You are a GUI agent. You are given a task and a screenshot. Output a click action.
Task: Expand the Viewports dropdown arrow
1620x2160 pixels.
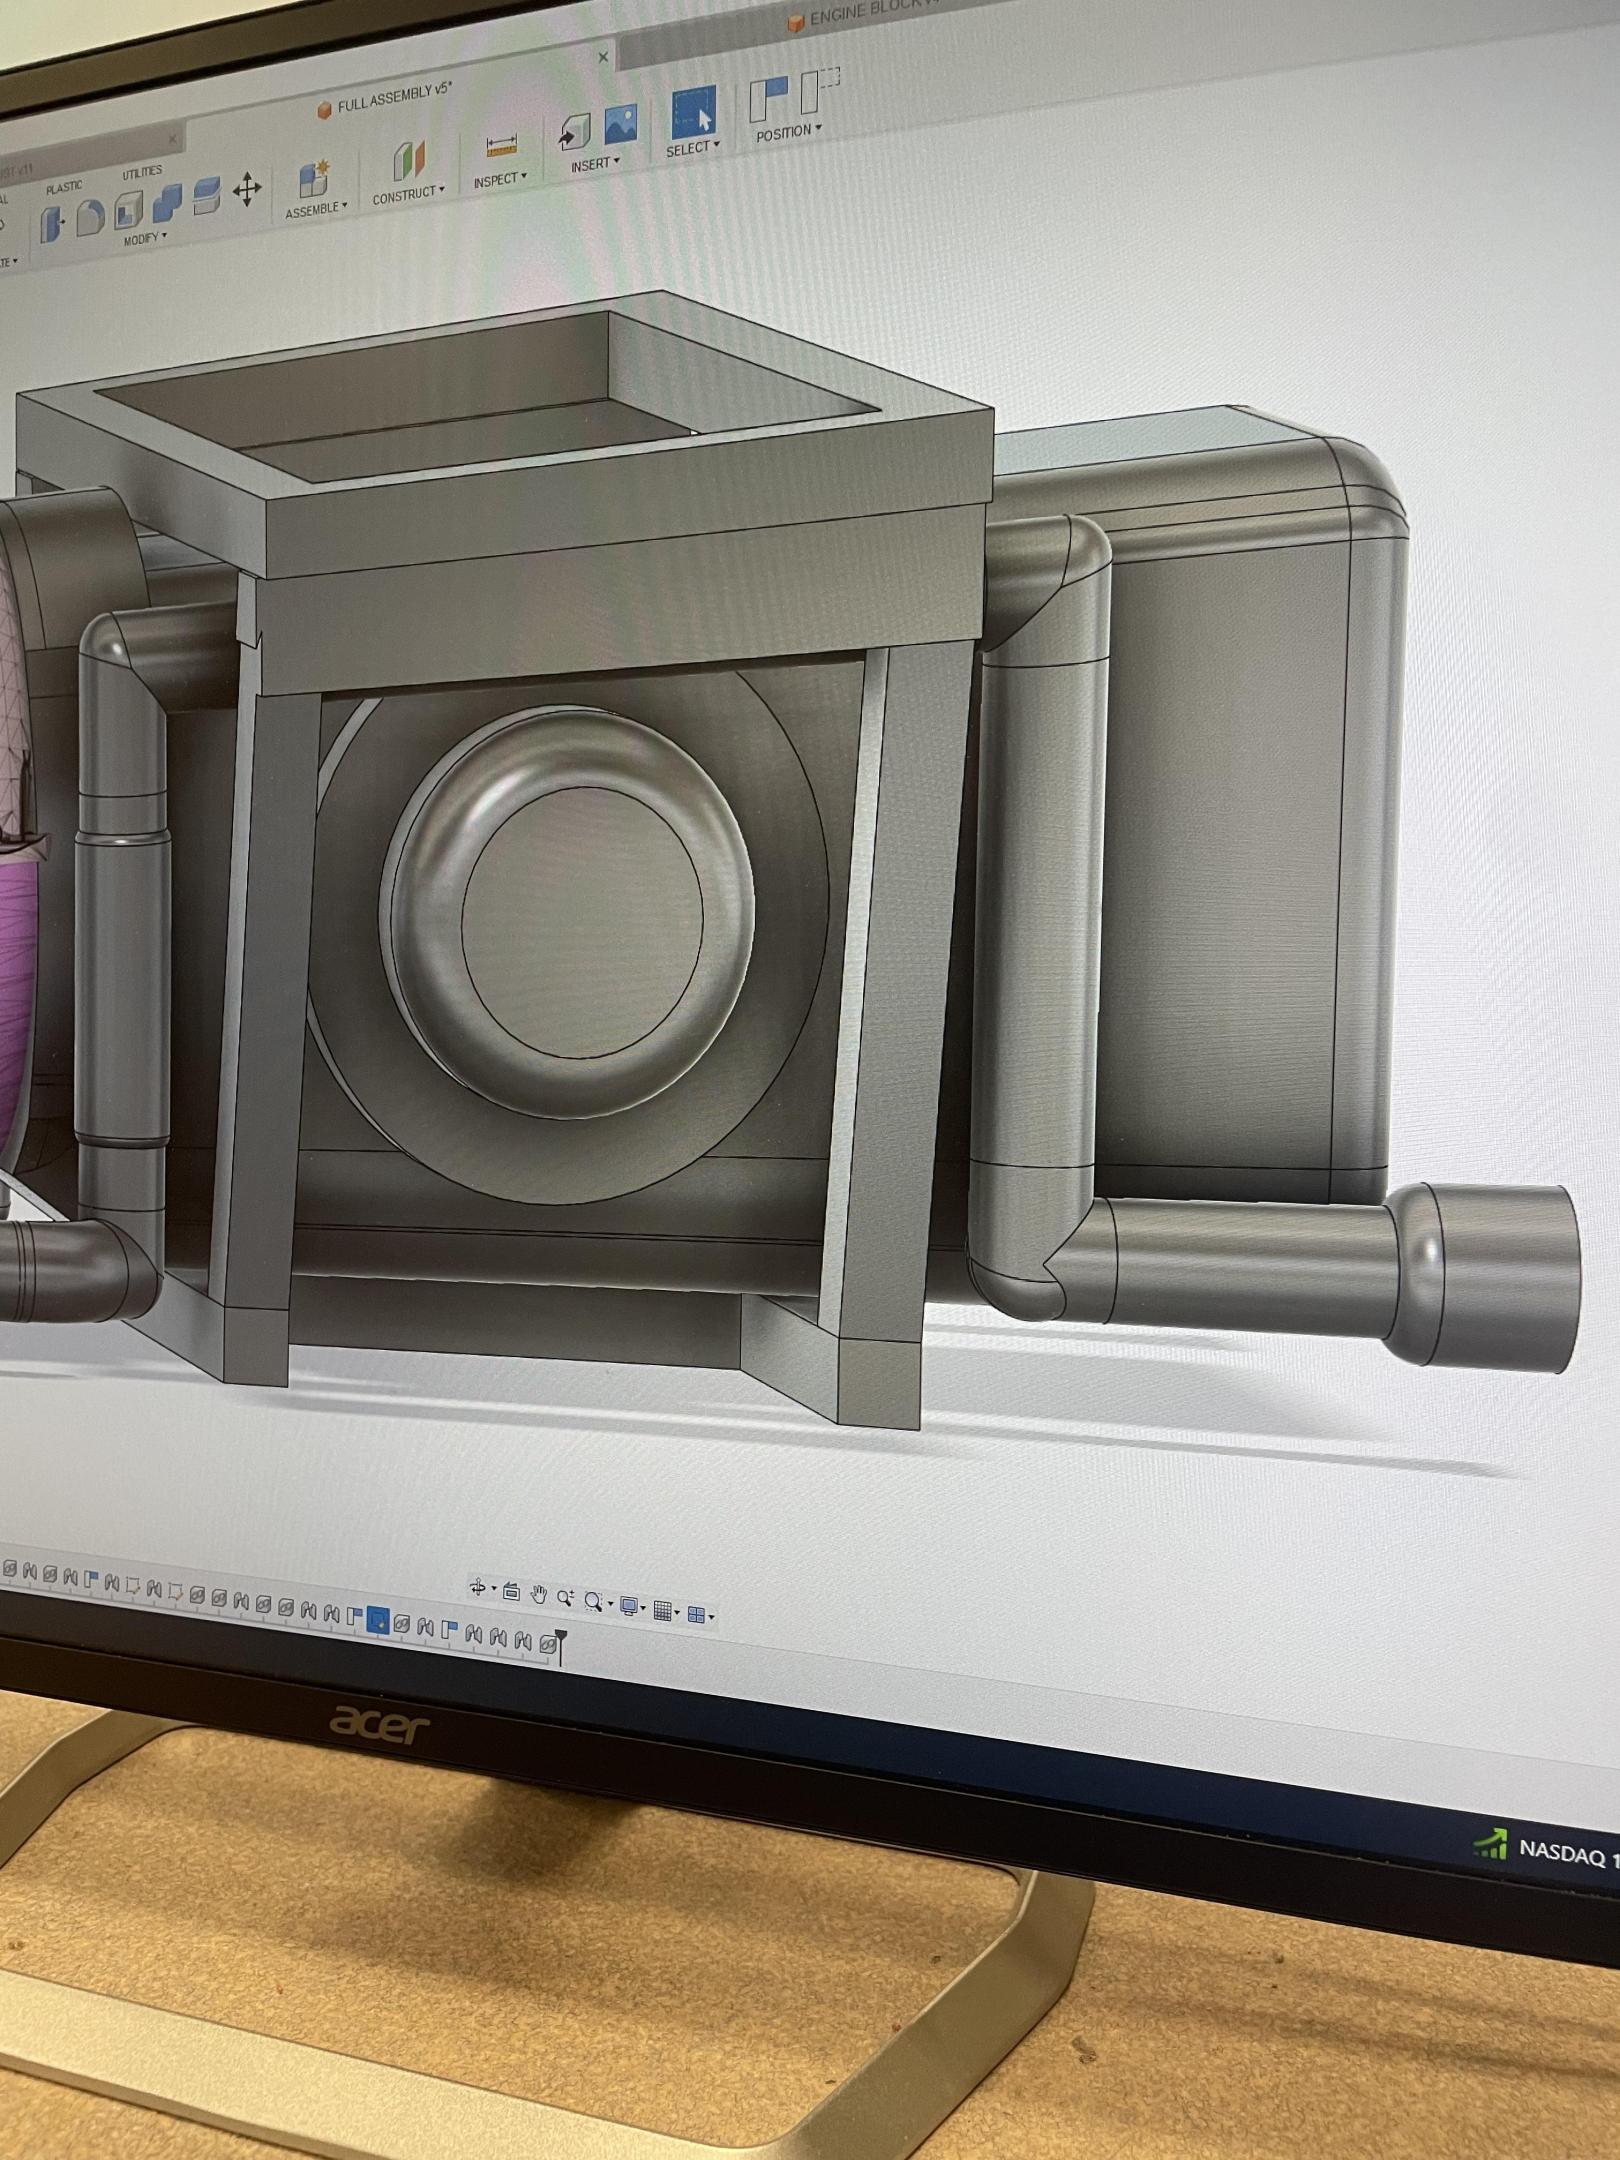(x=711, y=1617)
